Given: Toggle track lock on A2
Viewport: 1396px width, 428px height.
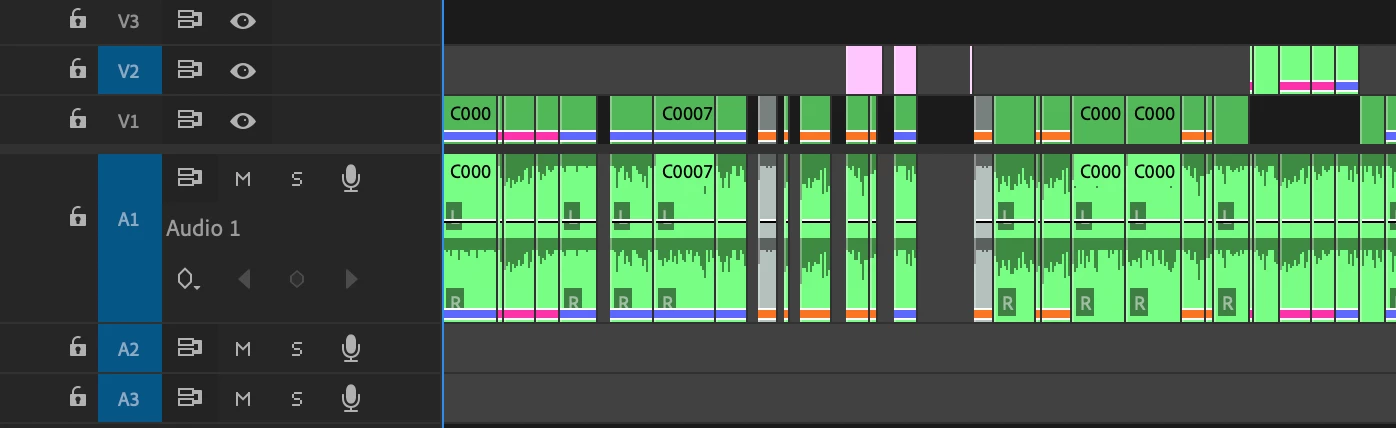Looking at the screenshot, I should click(x=77, y=348).
